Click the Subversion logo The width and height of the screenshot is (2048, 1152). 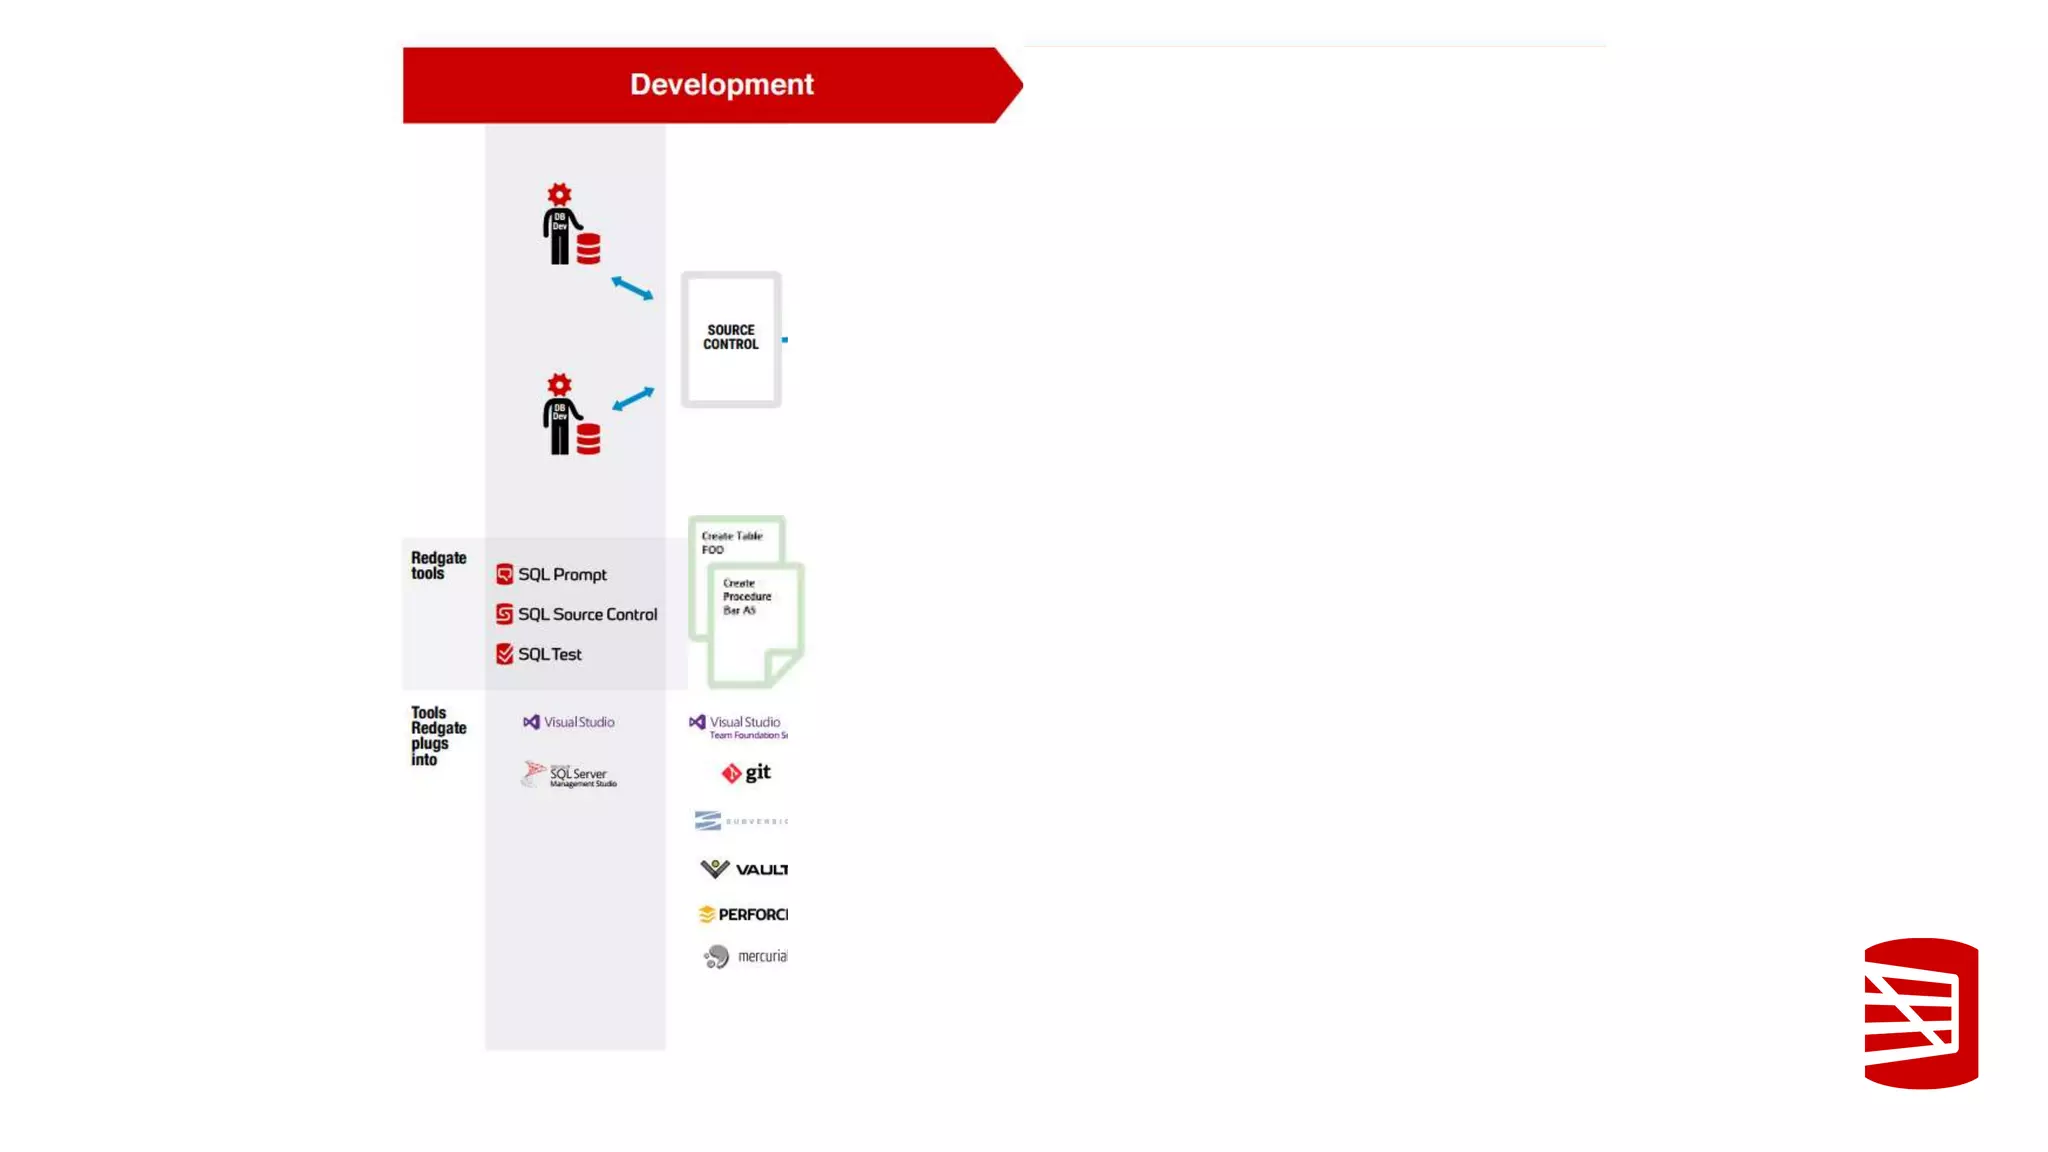point(740,821)
